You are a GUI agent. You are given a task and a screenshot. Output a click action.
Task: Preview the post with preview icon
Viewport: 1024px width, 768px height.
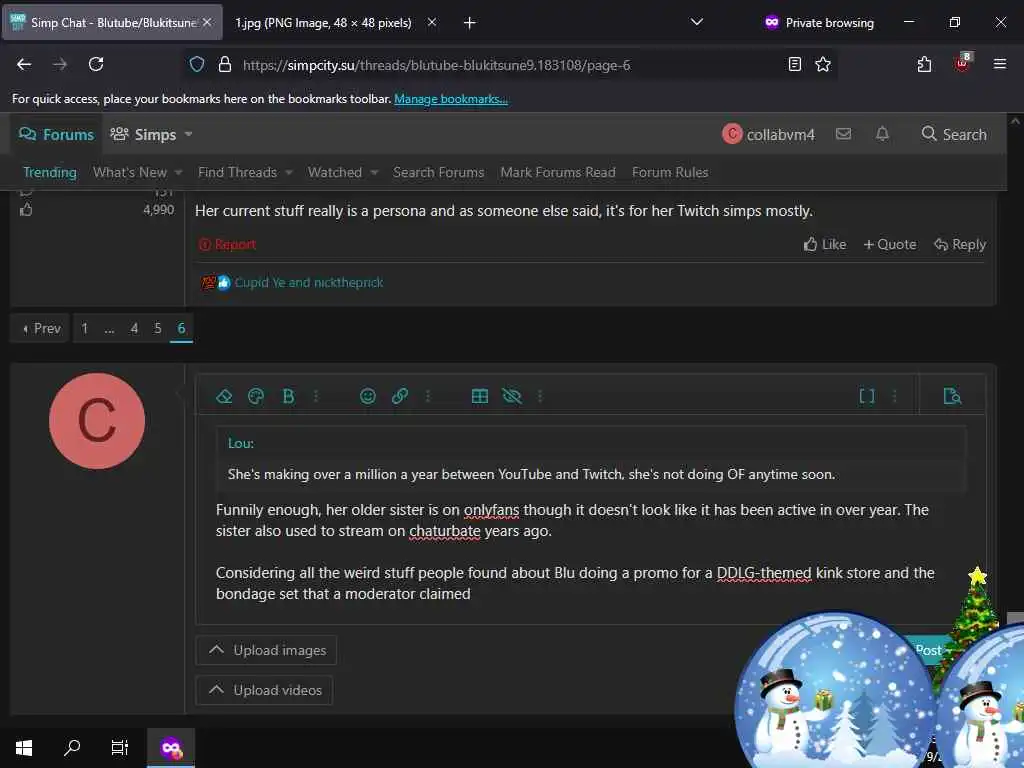click(952, 396)
